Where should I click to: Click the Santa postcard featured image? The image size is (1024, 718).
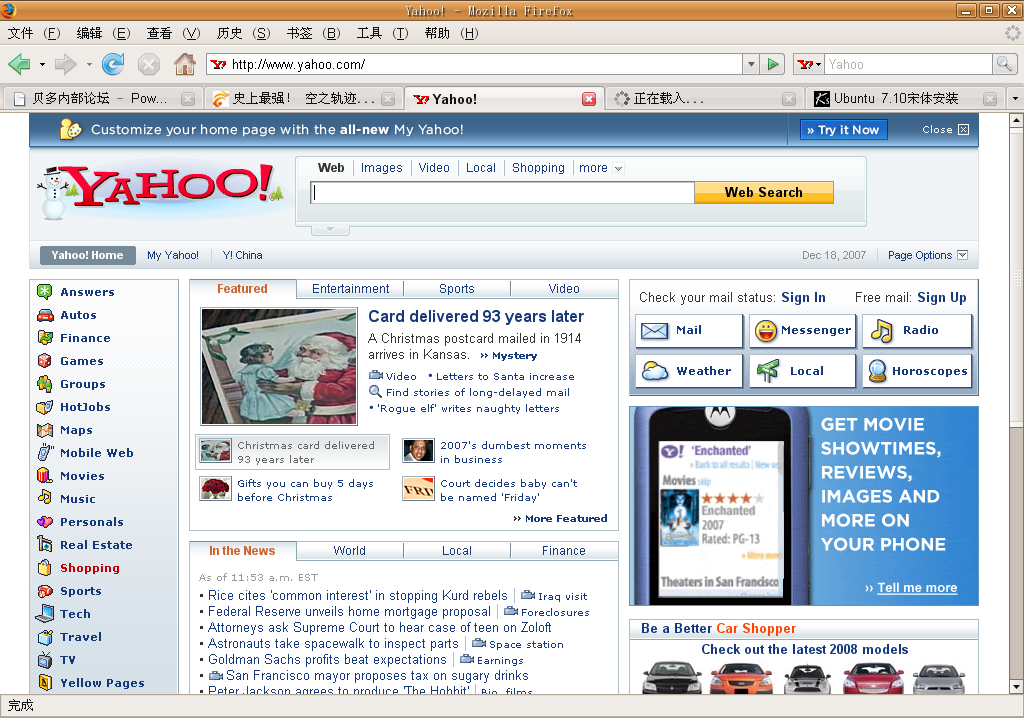click(280, 367)
